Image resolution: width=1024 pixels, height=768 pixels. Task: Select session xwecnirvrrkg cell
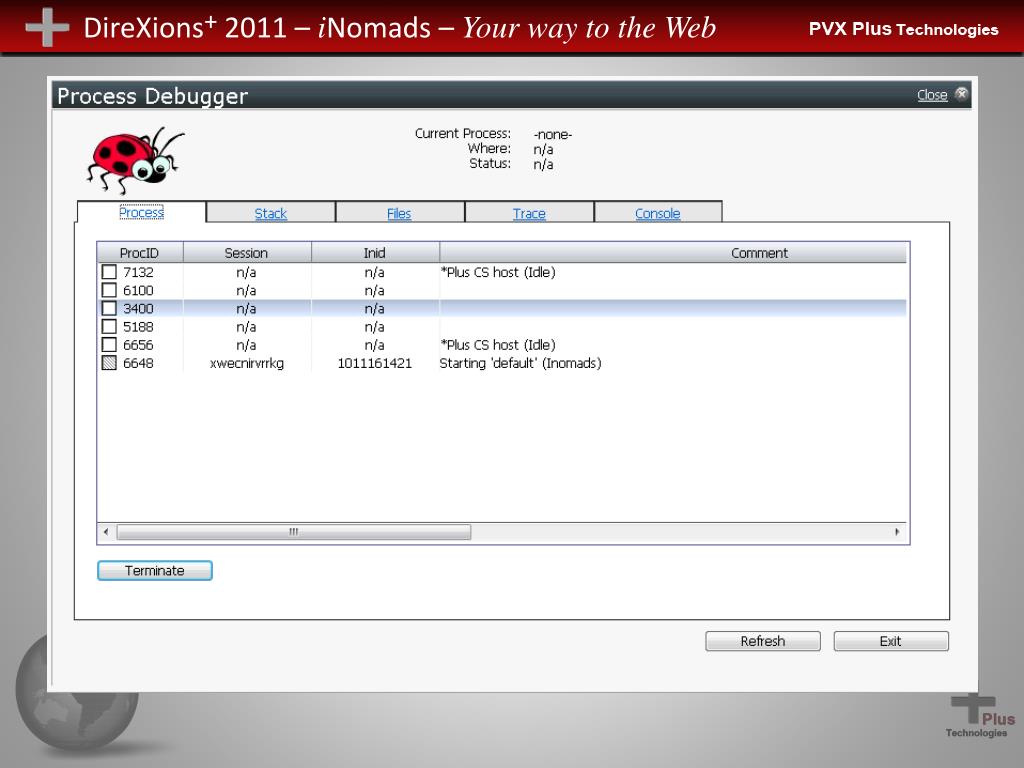[x=247, y=363]
